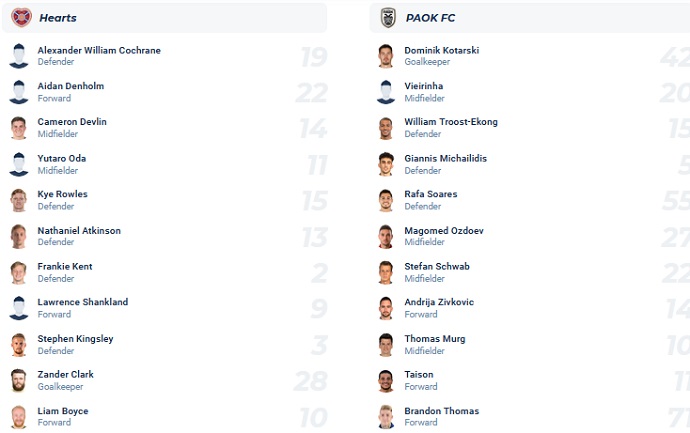This screenshot has width=690, height=433.
Task: Select Giannis Michailidis from PAOK lineup
Action: point(446,158)
